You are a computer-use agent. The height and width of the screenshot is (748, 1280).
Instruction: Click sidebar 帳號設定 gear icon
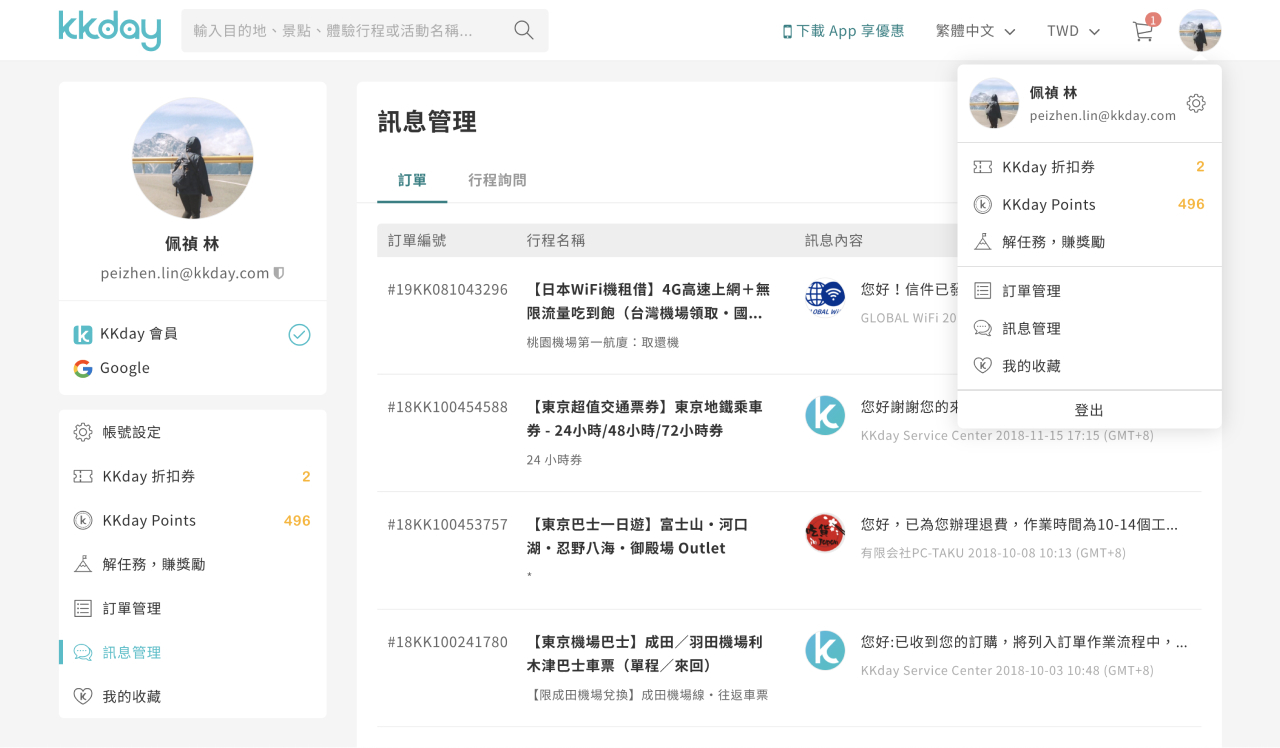pos(83,432)
